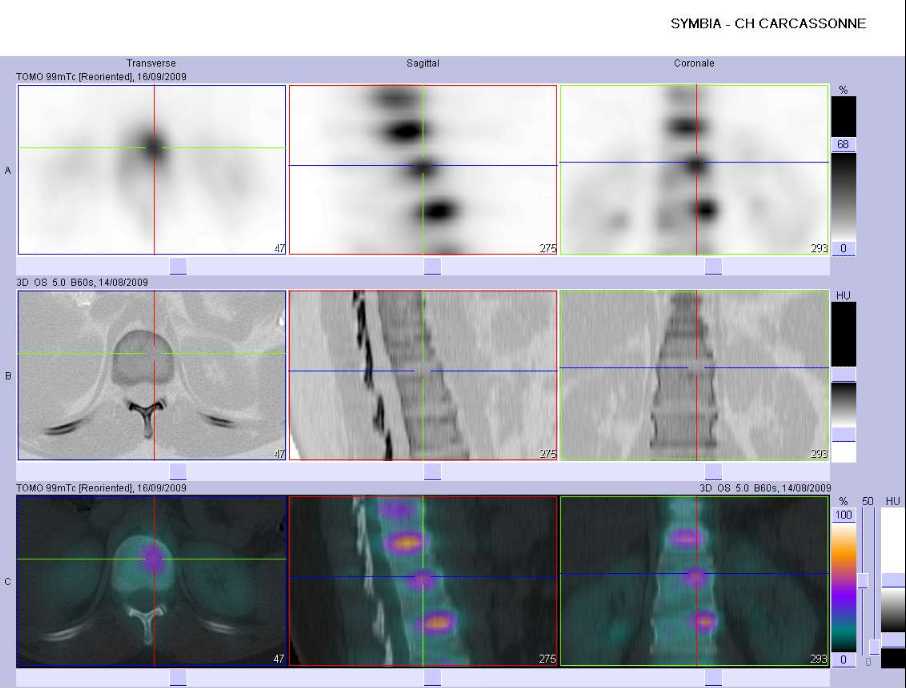Click the row B HU grayscale color bar
Viewport: 906px width, 688px height.
pyautogui.click(x=843, y=381)
